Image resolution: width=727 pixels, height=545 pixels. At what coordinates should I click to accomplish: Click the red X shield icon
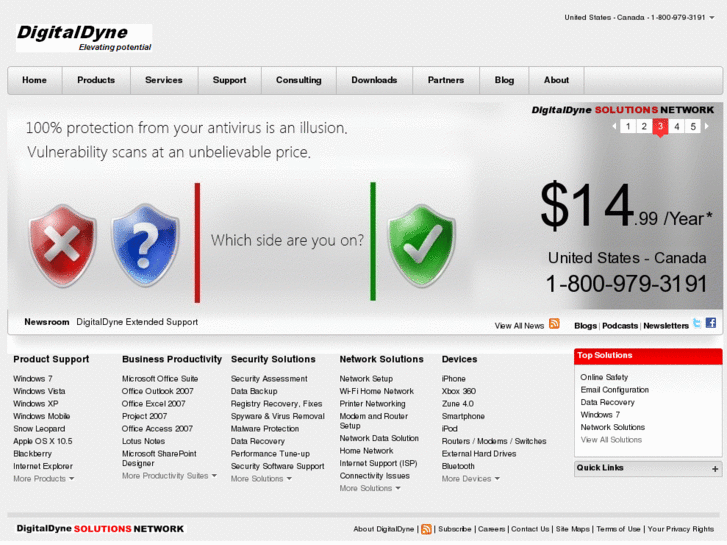click(62, 245)
